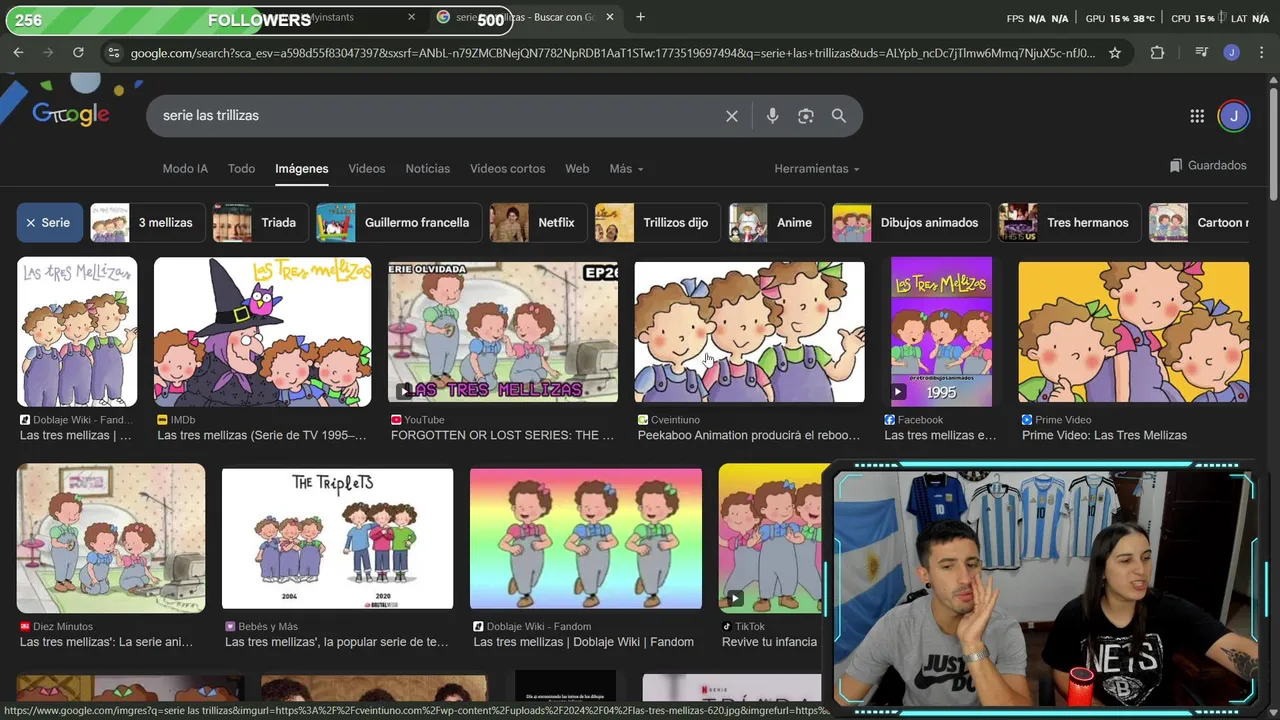Open Guardados saved items link
Viewport: 1280px width, 720px height.
tap(1208, 166)
